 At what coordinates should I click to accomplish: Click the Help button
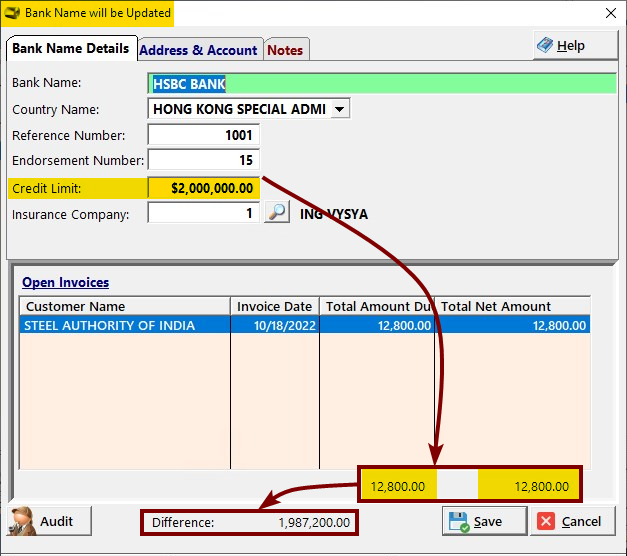click(575, 45)
